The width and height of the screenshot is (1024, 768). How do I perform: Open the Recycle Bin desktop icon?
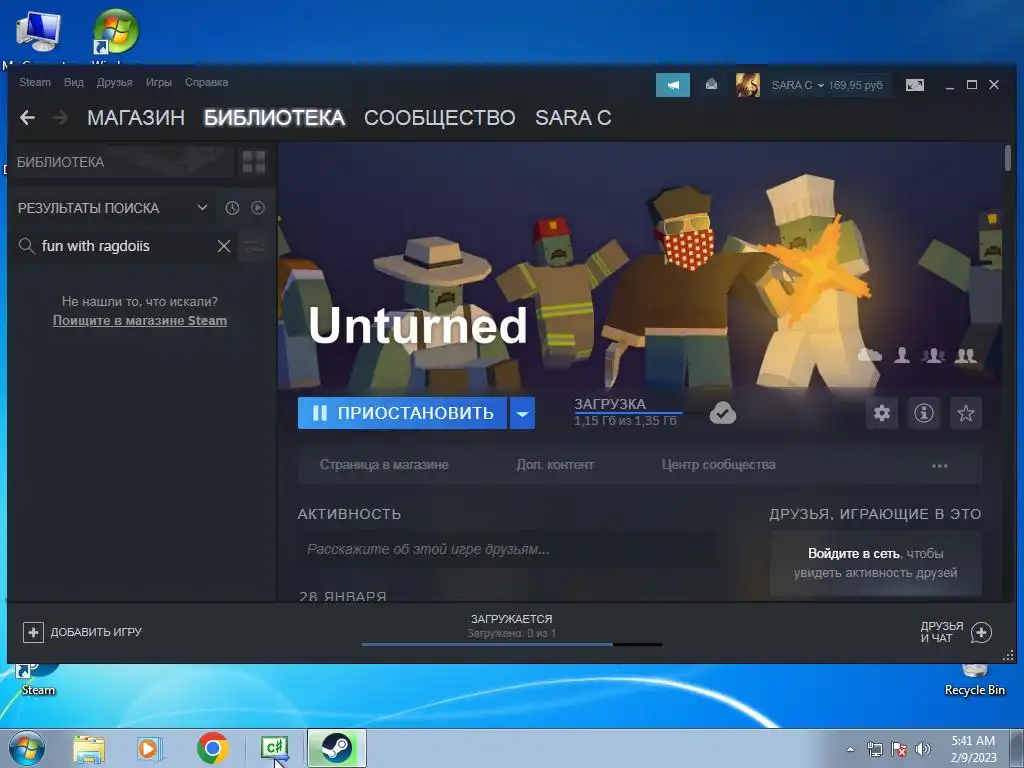(x=974, y=680)
